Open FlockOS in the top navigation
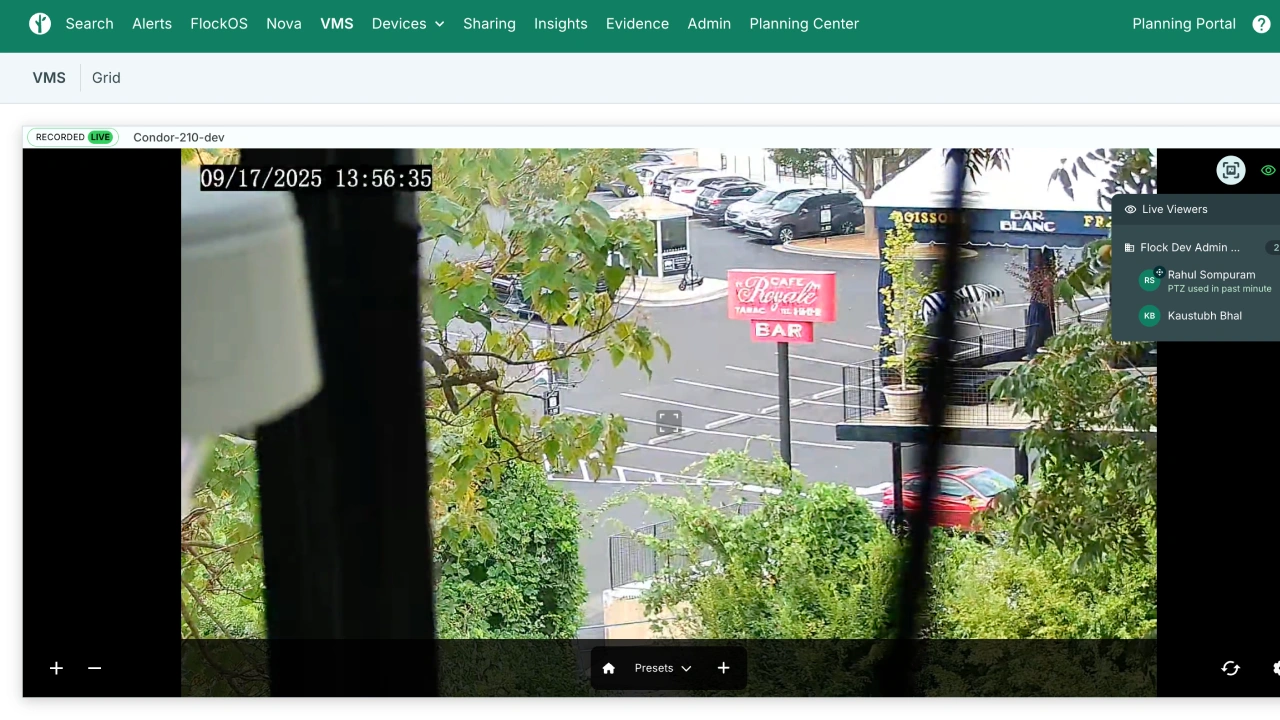Screen dimensions: 1280x720 (219, 24)
